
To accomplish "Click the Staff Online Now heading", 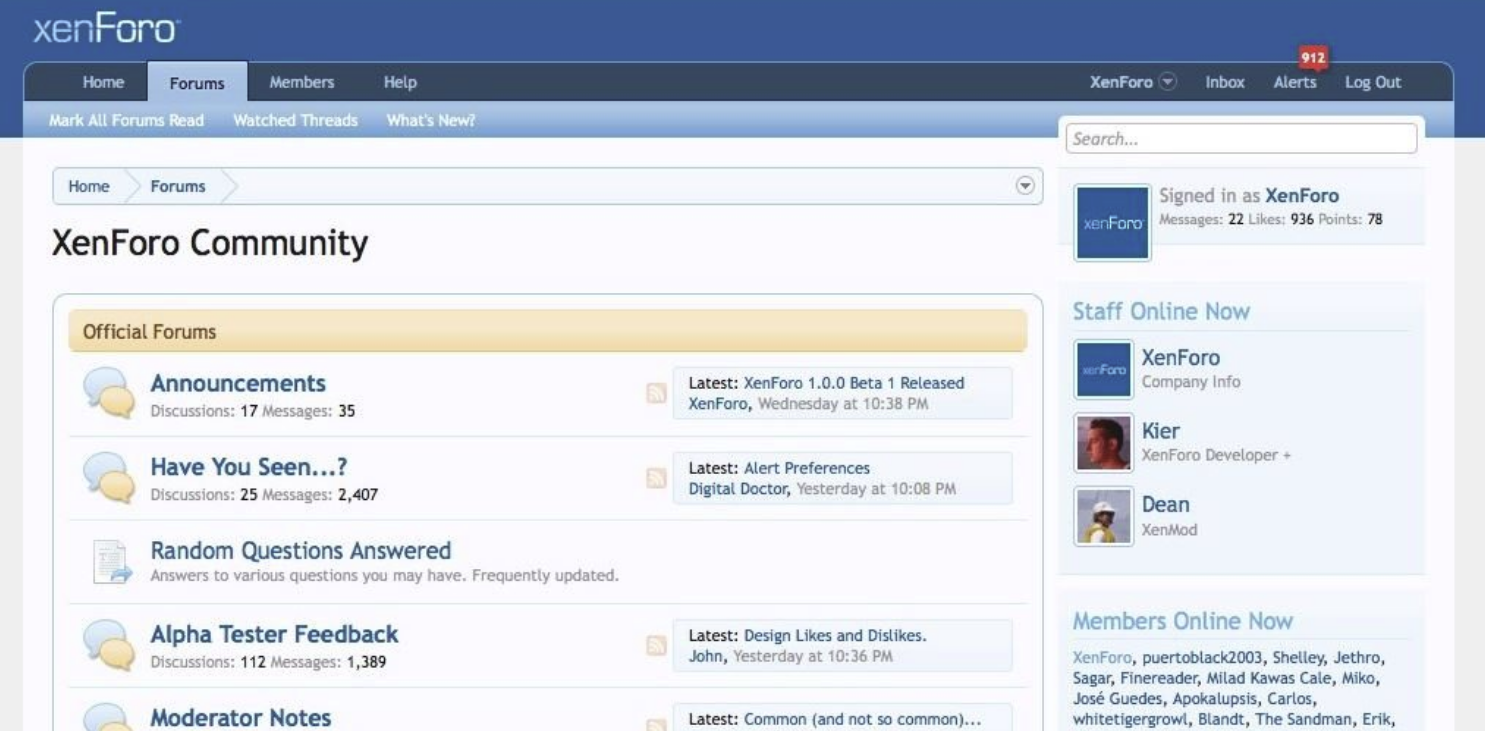I will point(1161,311).
